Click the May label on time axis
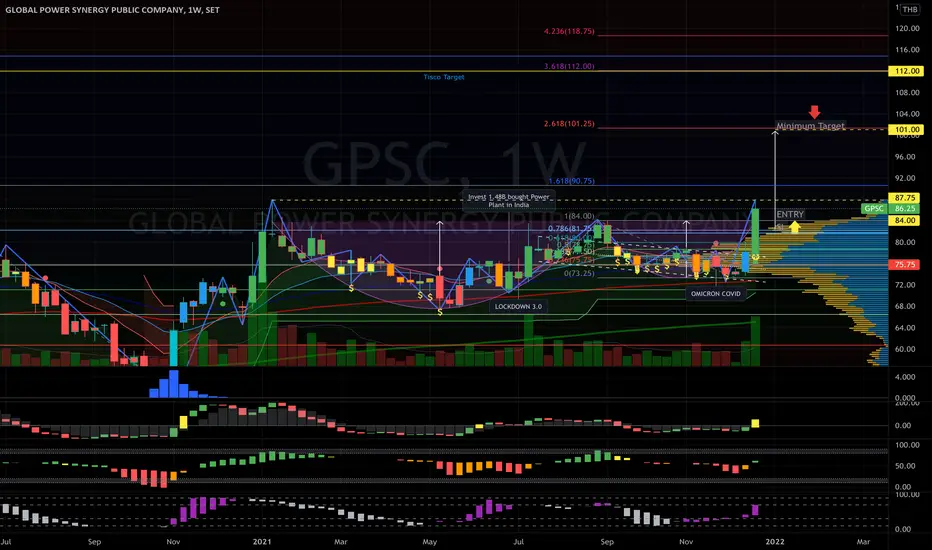Image resolution: width=932 pixels, height=550 pixels. (x=430, y=542)
